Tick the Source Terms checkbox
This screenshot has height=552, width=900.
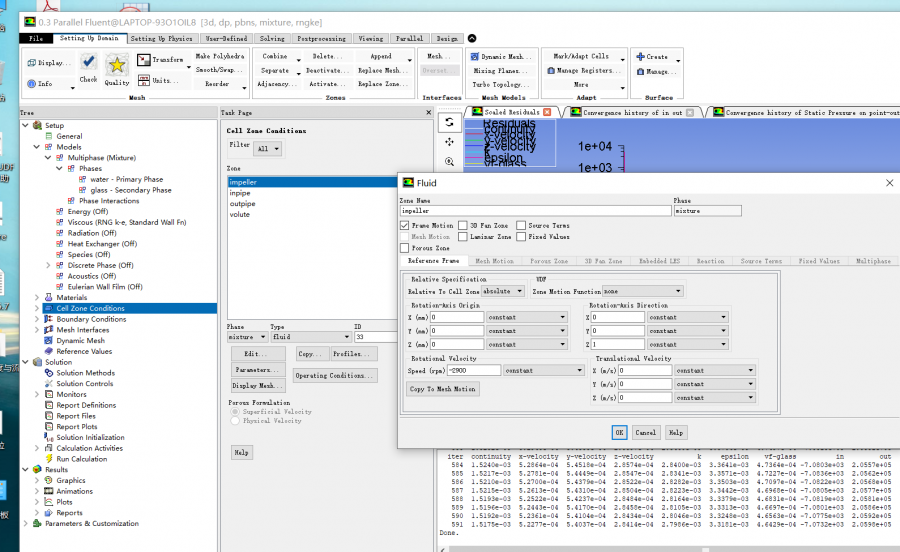click(x=521, y=226)
